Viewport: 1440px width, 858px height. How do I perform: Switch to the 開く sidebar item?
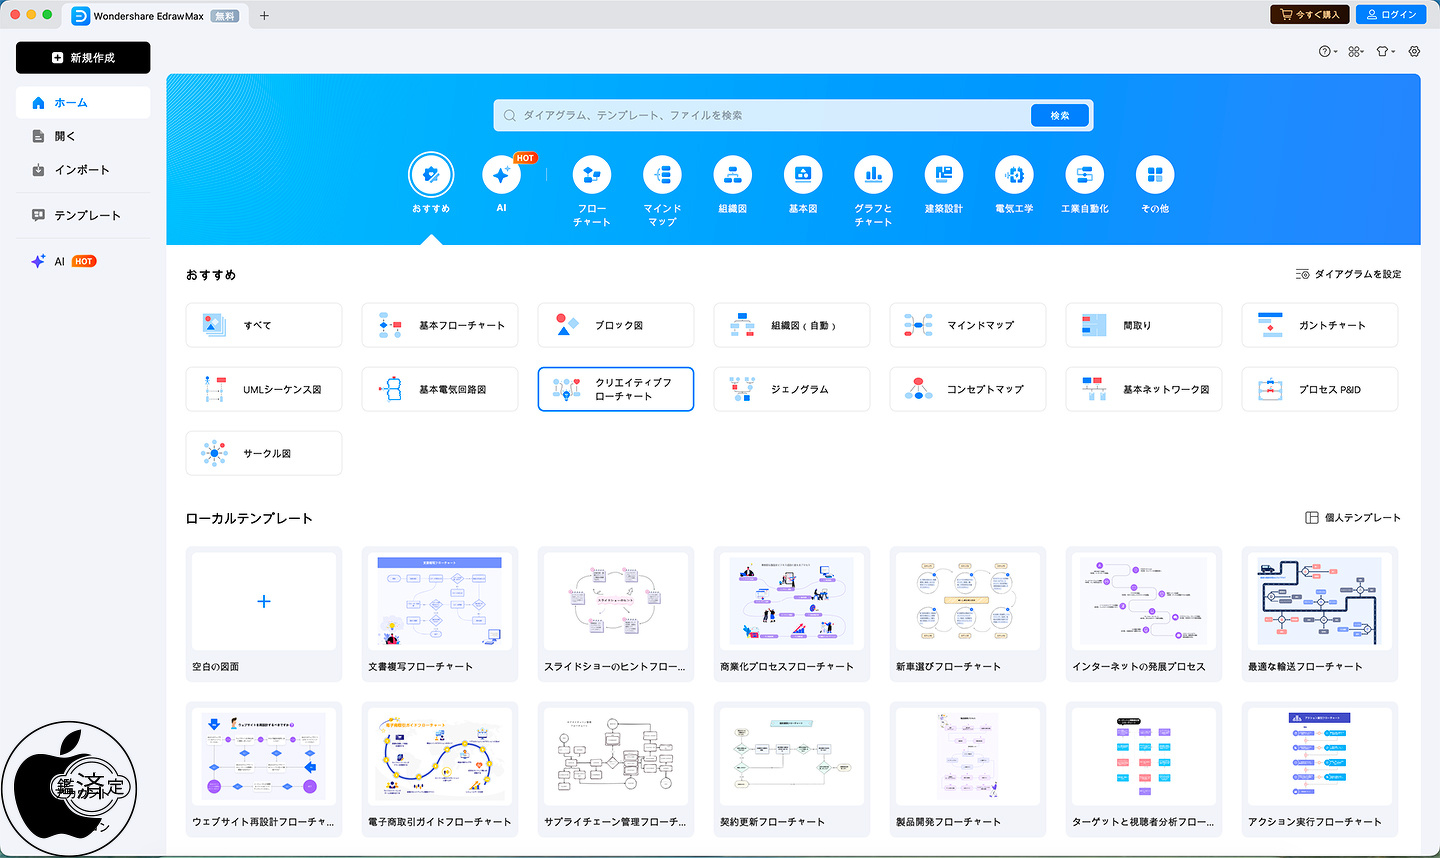pos(65,136)
